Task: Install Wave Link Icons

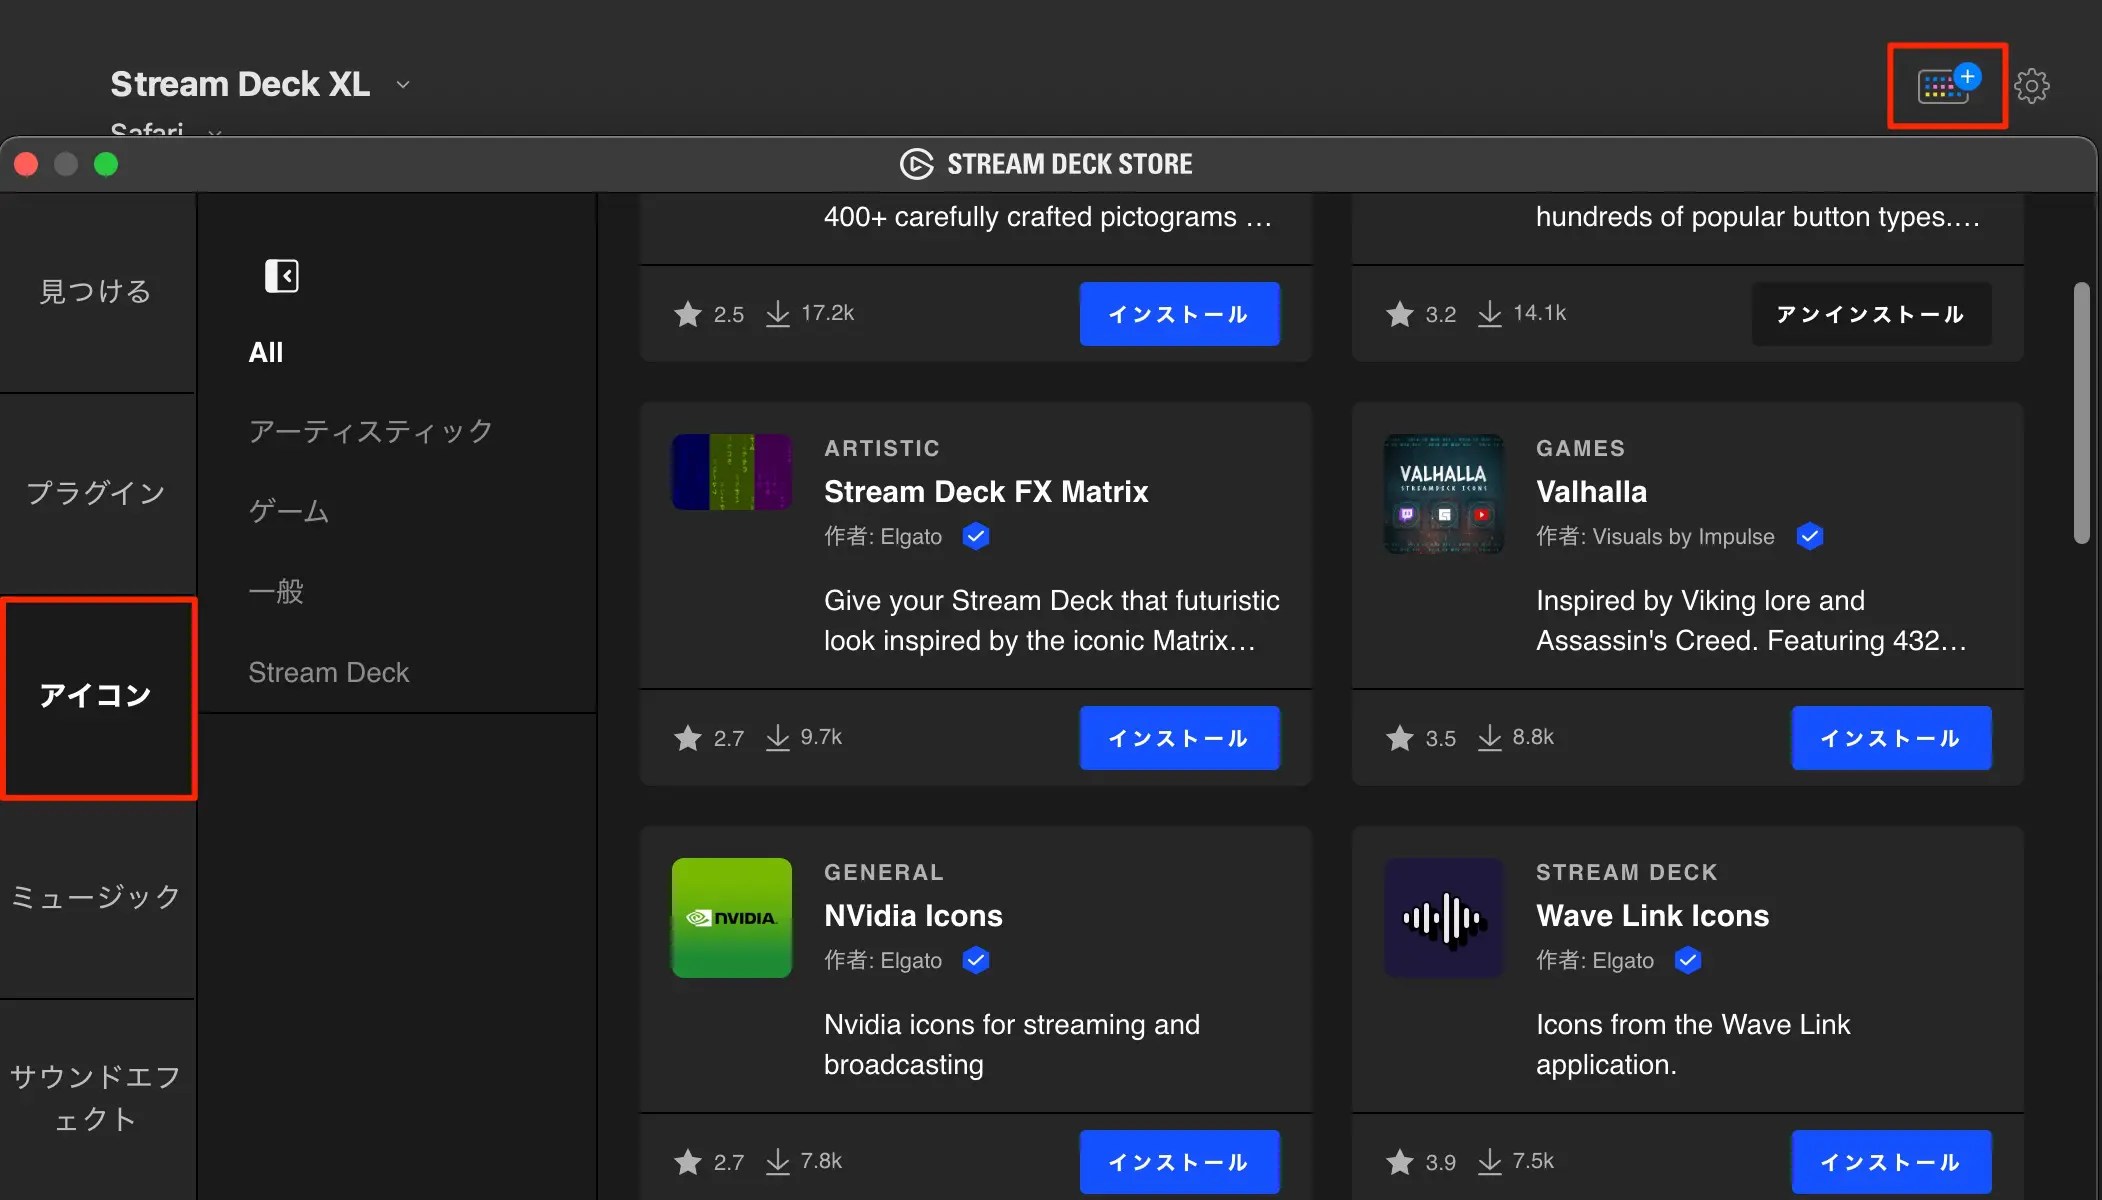Action: (x=1892, y=1162)
